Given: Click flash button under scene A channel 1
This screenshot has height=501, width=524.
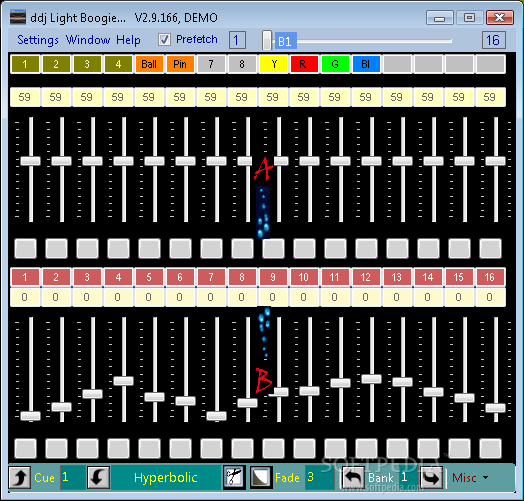Looking at the screenshot, I should coord(25,248).
